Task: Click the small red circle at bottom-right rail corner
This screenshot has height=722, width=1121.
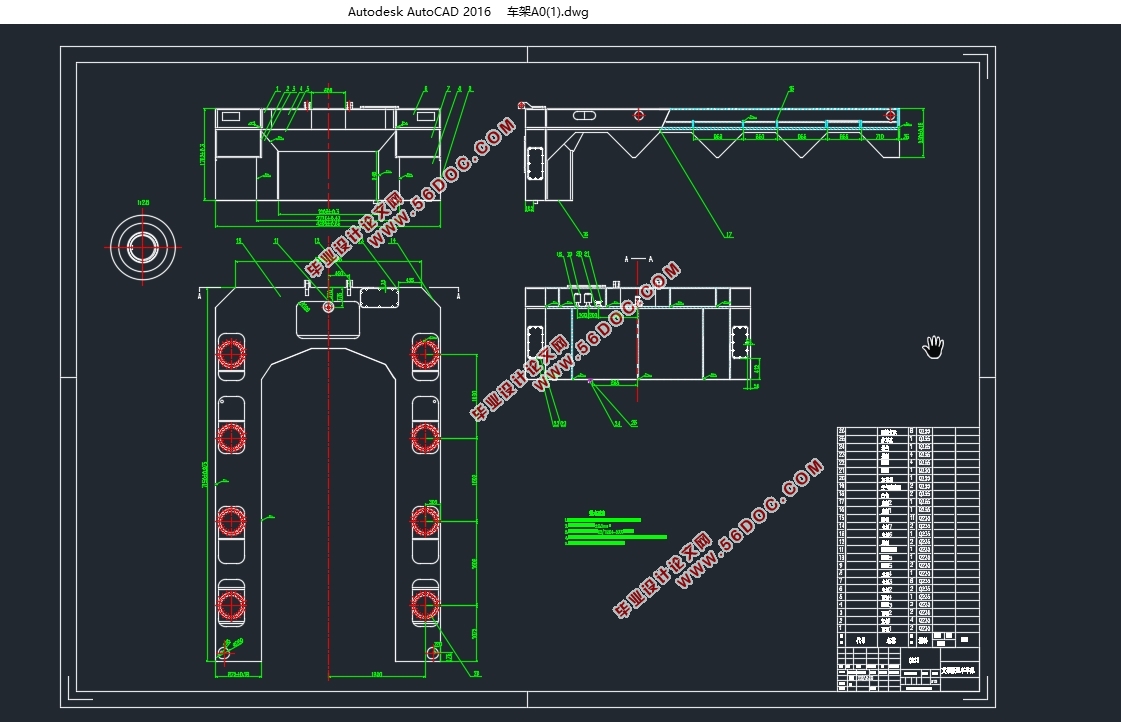Action: pyautogui.click(x=433, y=653)
